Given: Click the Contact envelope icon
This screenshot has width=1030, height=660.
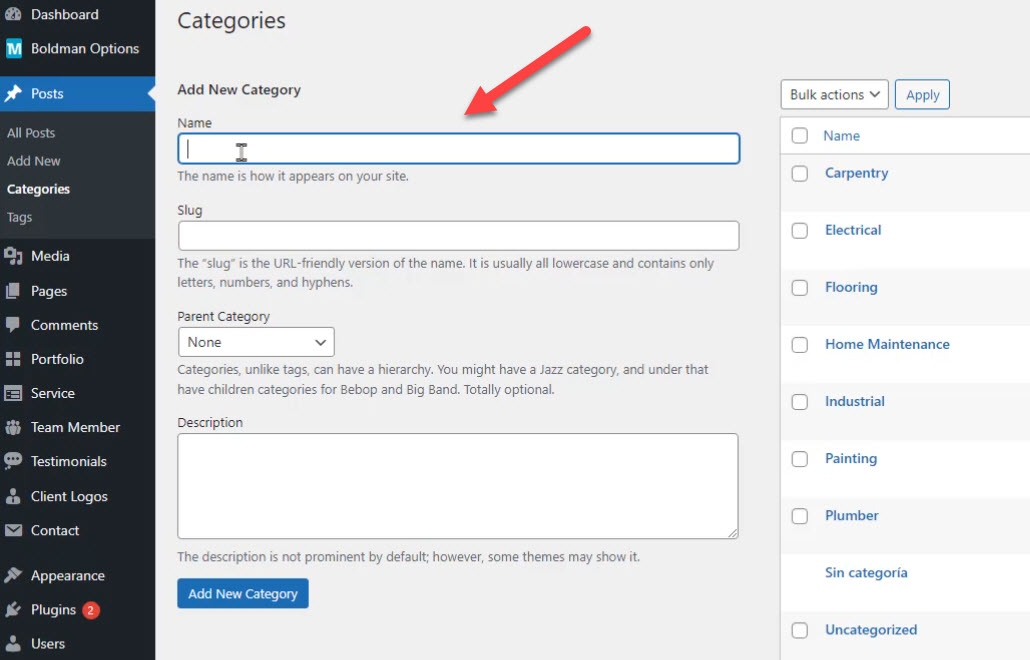Looking at the screenshot, I should point(13,530).
